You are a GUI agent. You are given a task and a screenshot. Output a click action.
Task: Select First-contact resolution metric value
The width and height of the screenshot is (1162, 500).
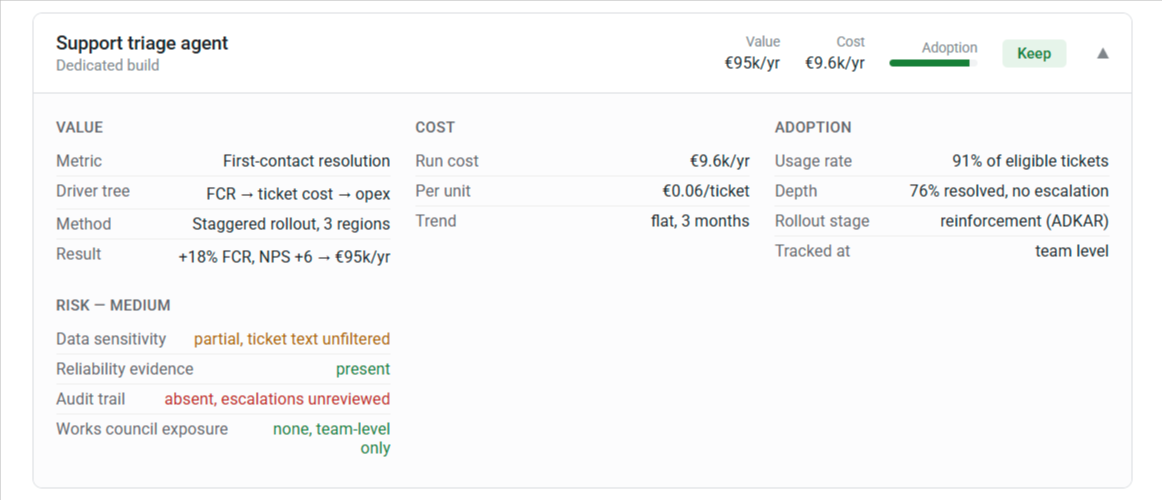[306, 161]
